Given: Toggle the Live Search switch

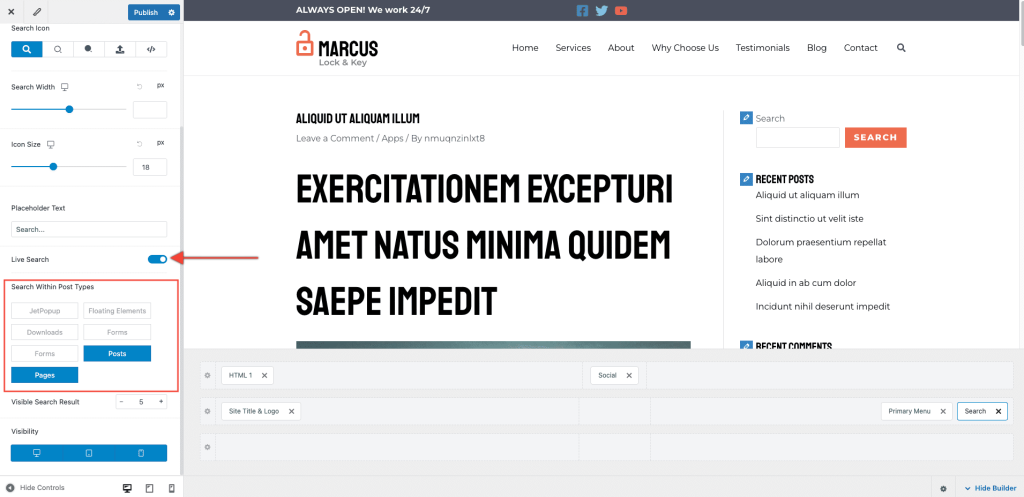Looking at the screenshot, I should 157,259.
